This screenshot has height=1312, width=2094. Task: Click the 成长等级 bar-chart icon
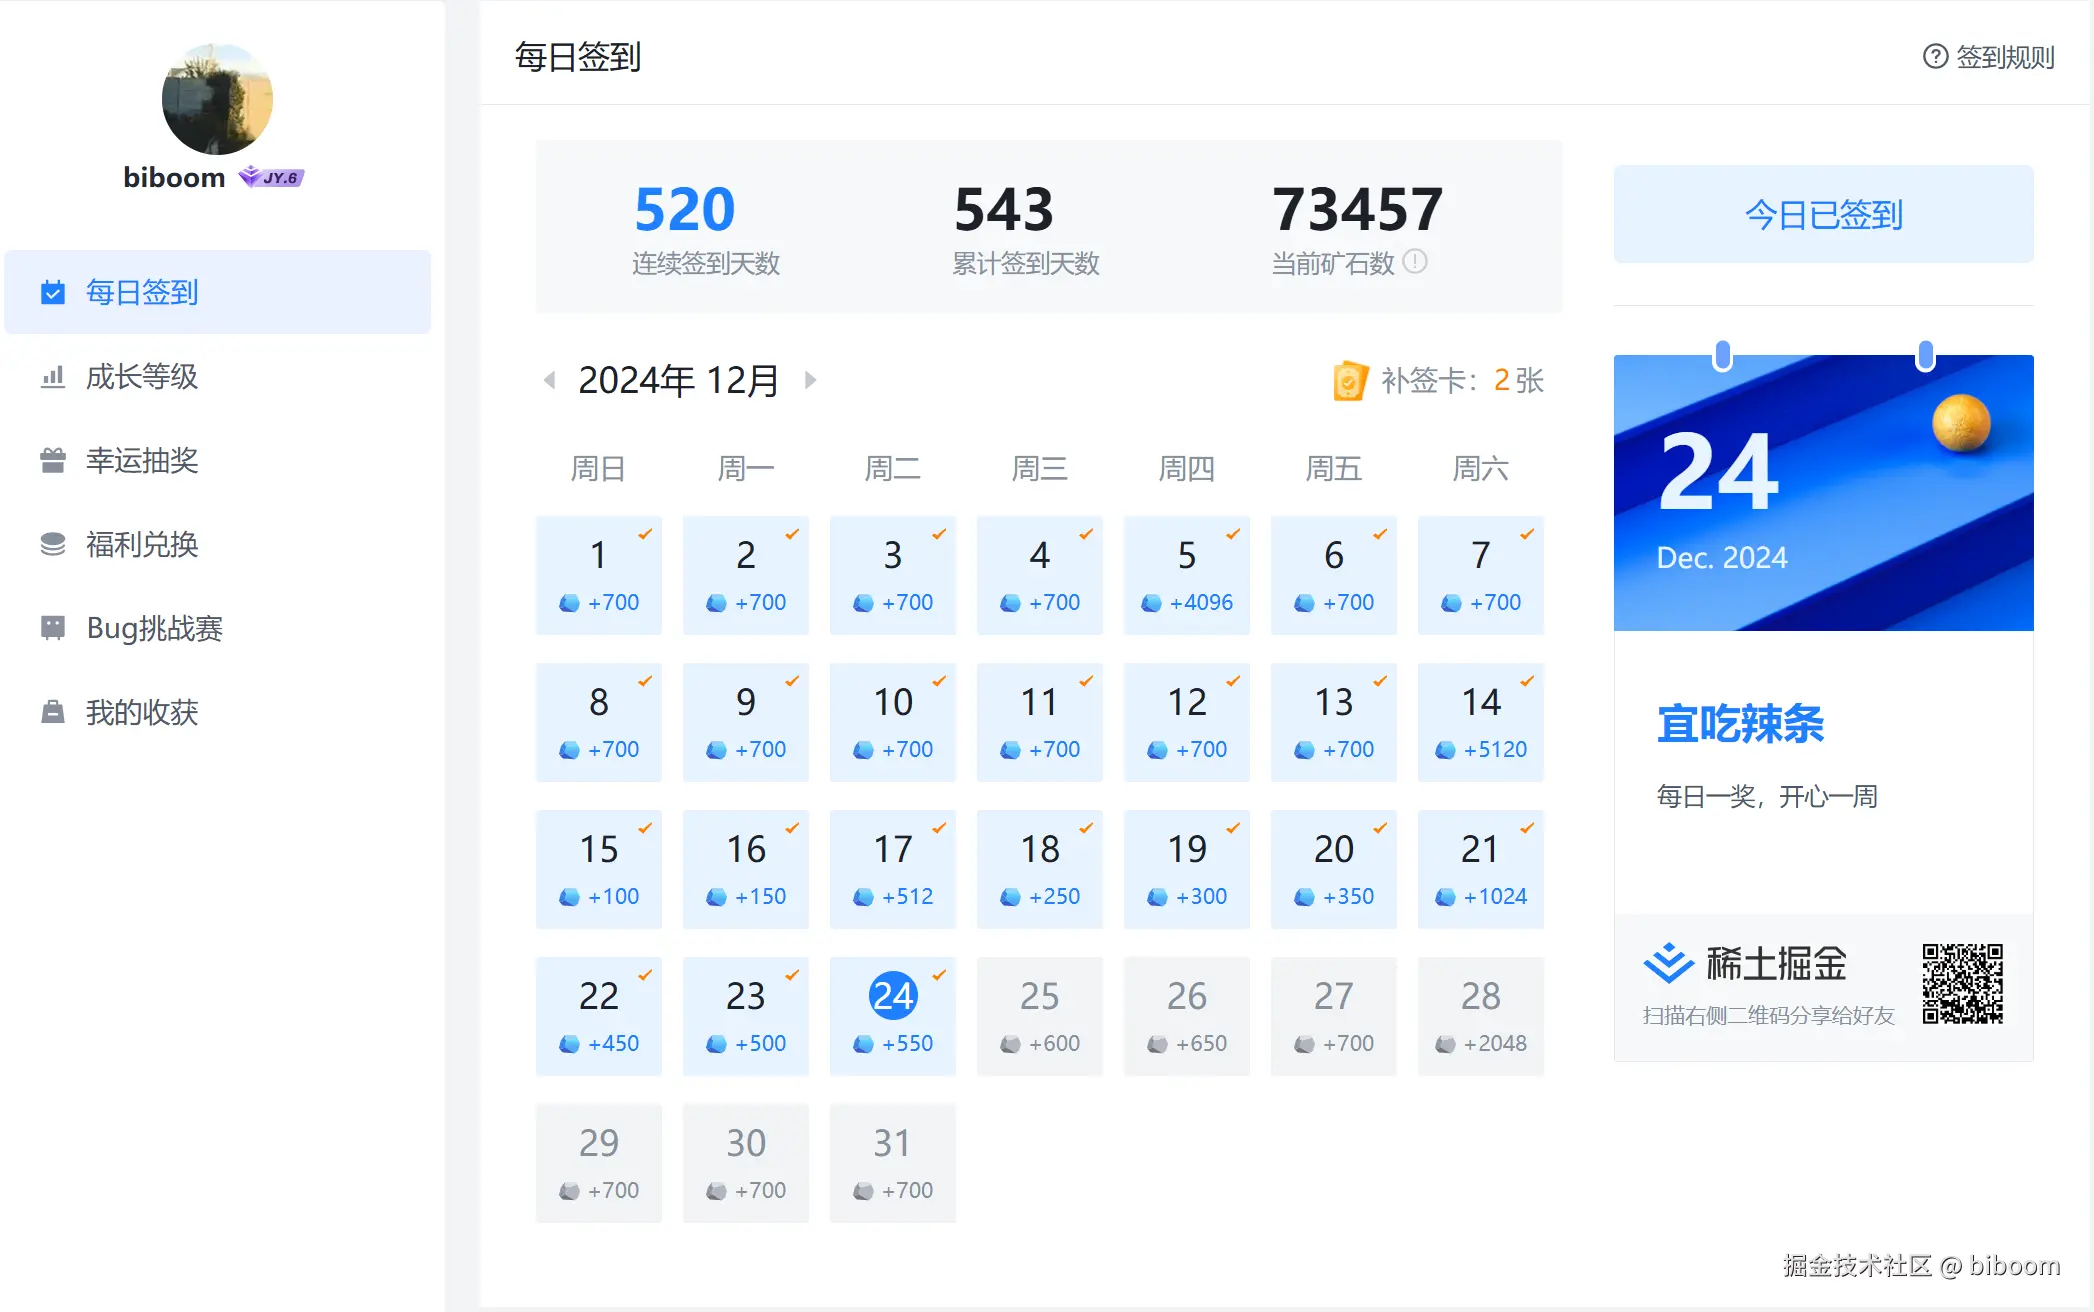click(52, 377)
